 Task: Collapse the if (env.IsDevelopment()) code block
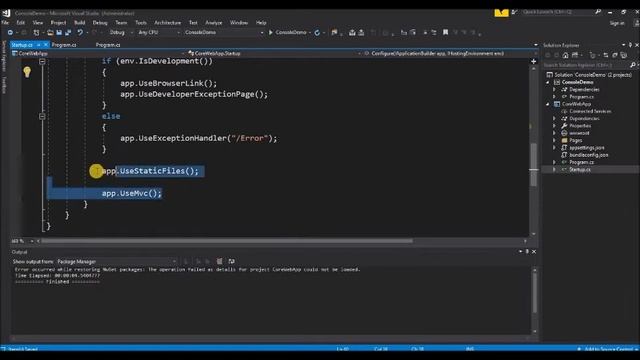point(42,61)
